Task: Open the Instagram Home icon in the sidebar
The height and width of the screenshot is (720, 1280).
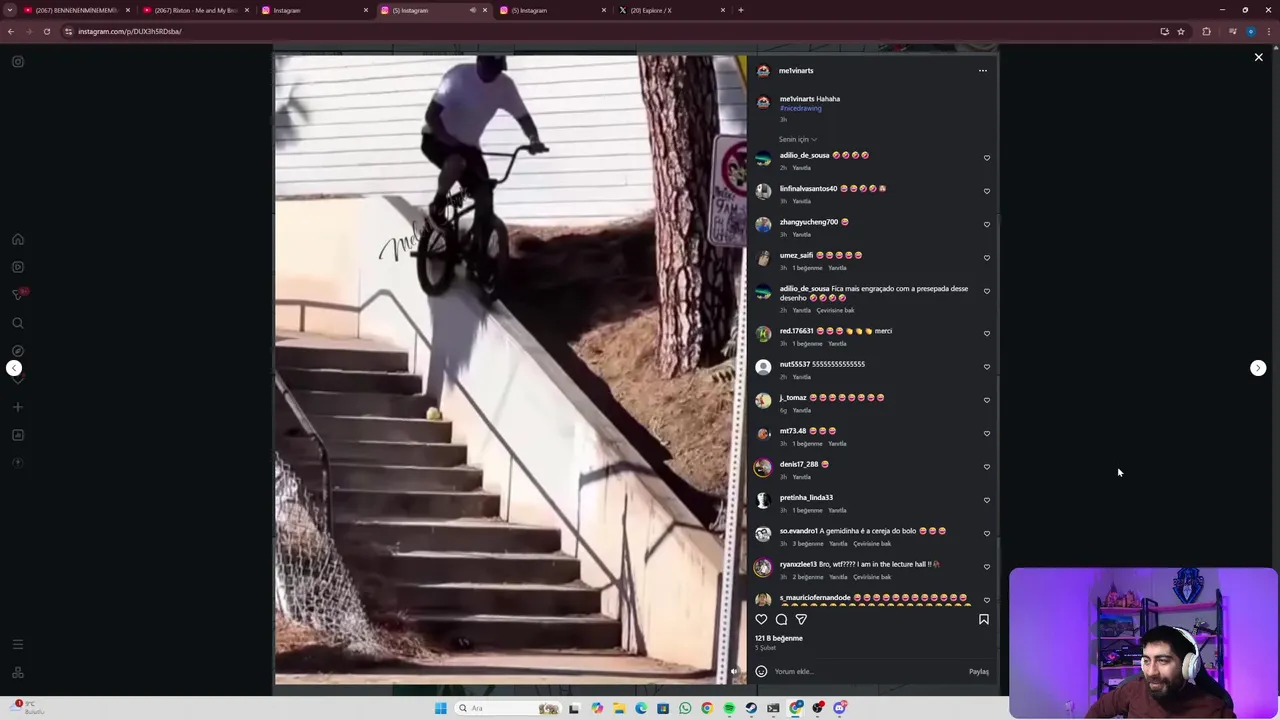Action: pos(17,239)
